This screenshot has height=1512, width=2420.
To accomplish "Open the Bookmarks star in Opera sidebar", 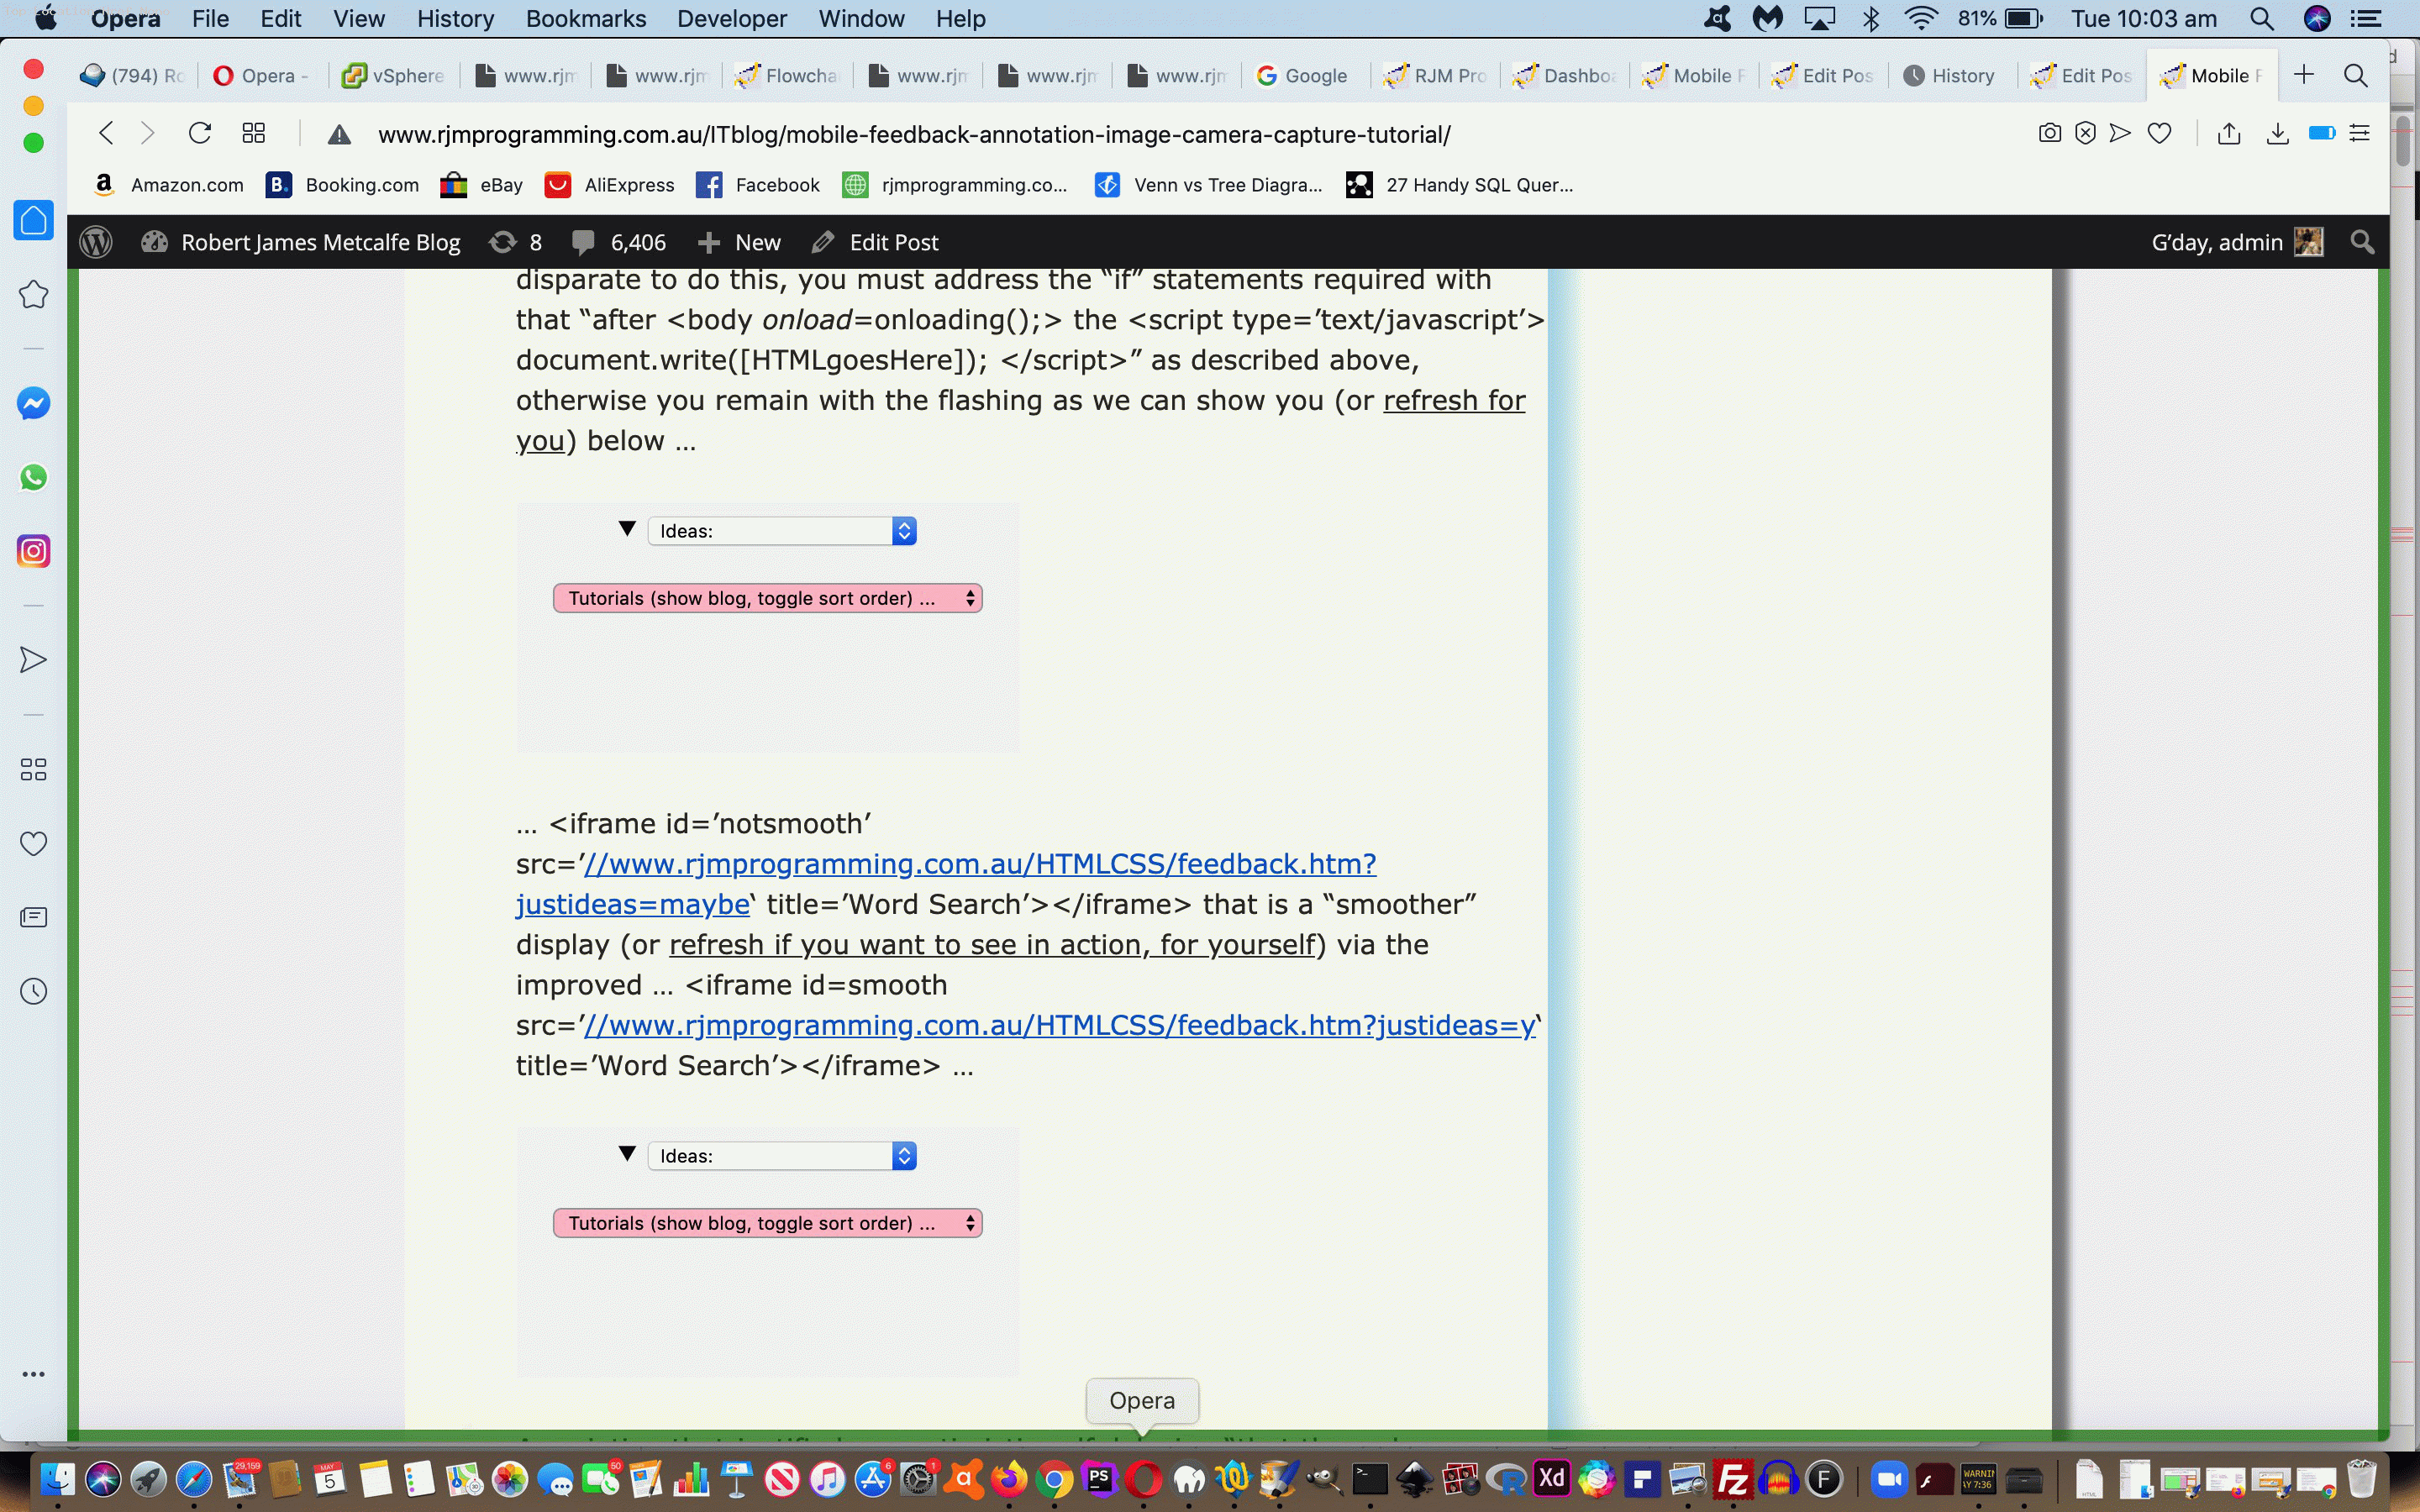I will point(33,294).
